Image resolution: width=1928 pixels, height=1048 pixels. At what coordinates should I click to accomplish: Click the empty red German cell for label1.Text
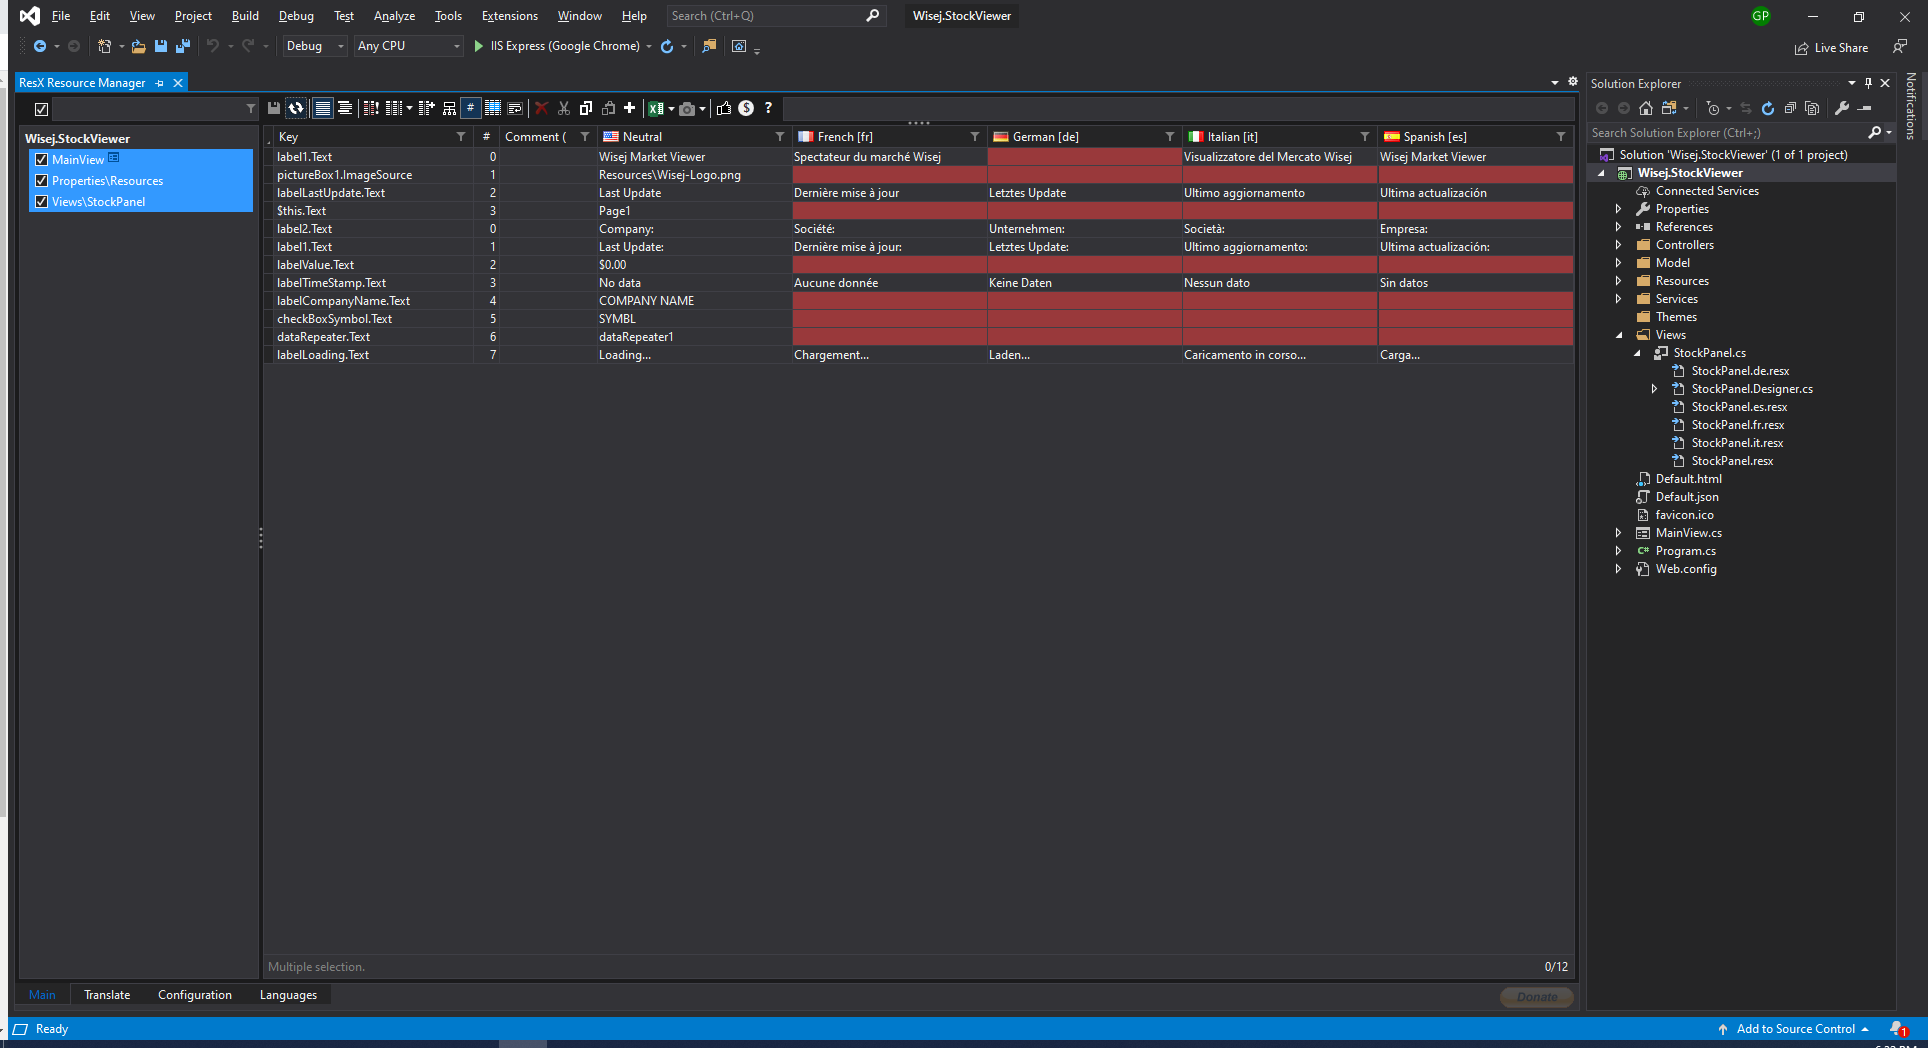(x=1084, y=157)
